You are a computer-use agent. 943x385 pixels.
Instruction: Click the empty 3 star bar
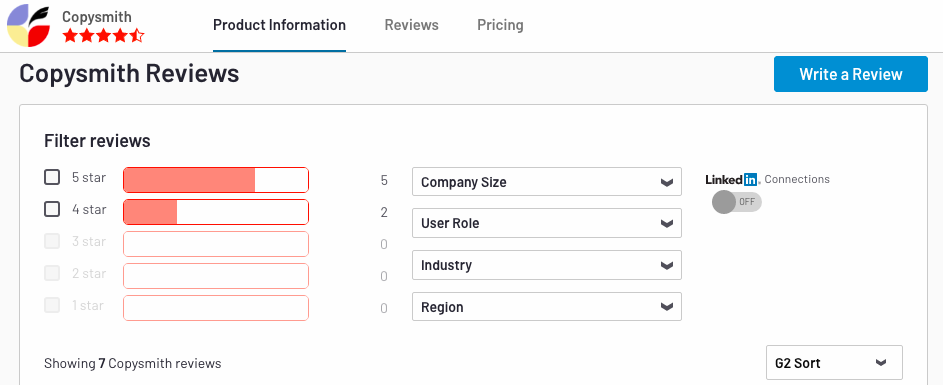[216, 244]
